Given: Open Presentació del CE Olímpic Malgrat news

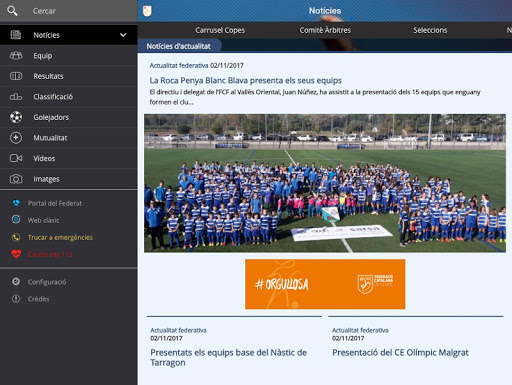Looking at the screenshot, I should pos(400,352).
